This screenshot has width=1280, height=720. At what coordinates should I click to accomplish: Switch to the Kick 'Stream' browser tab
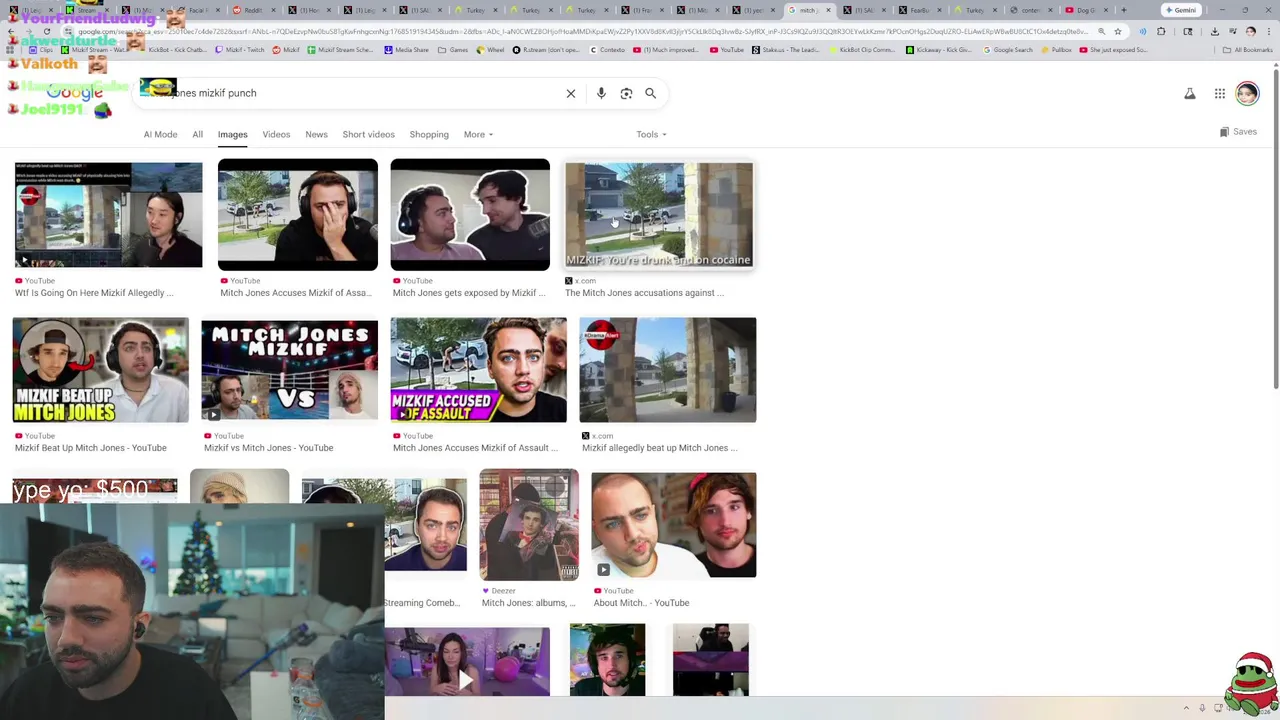click(86, 10)
